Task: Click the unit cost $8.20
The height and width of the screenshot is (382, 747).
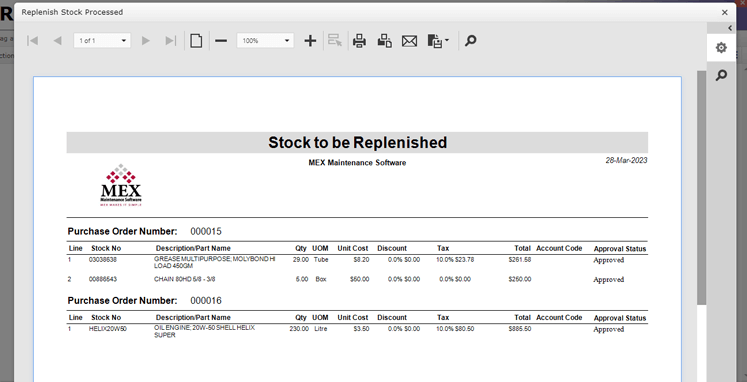Action: 361,260
